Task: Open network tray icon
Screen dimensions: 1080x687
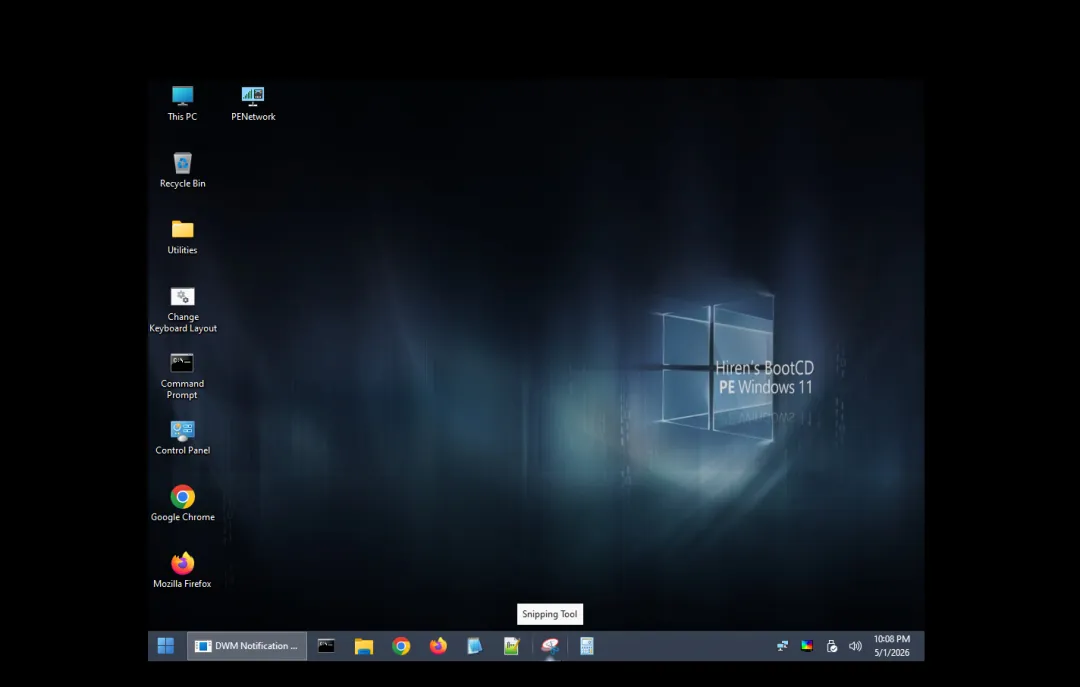Action: (782, 646)
